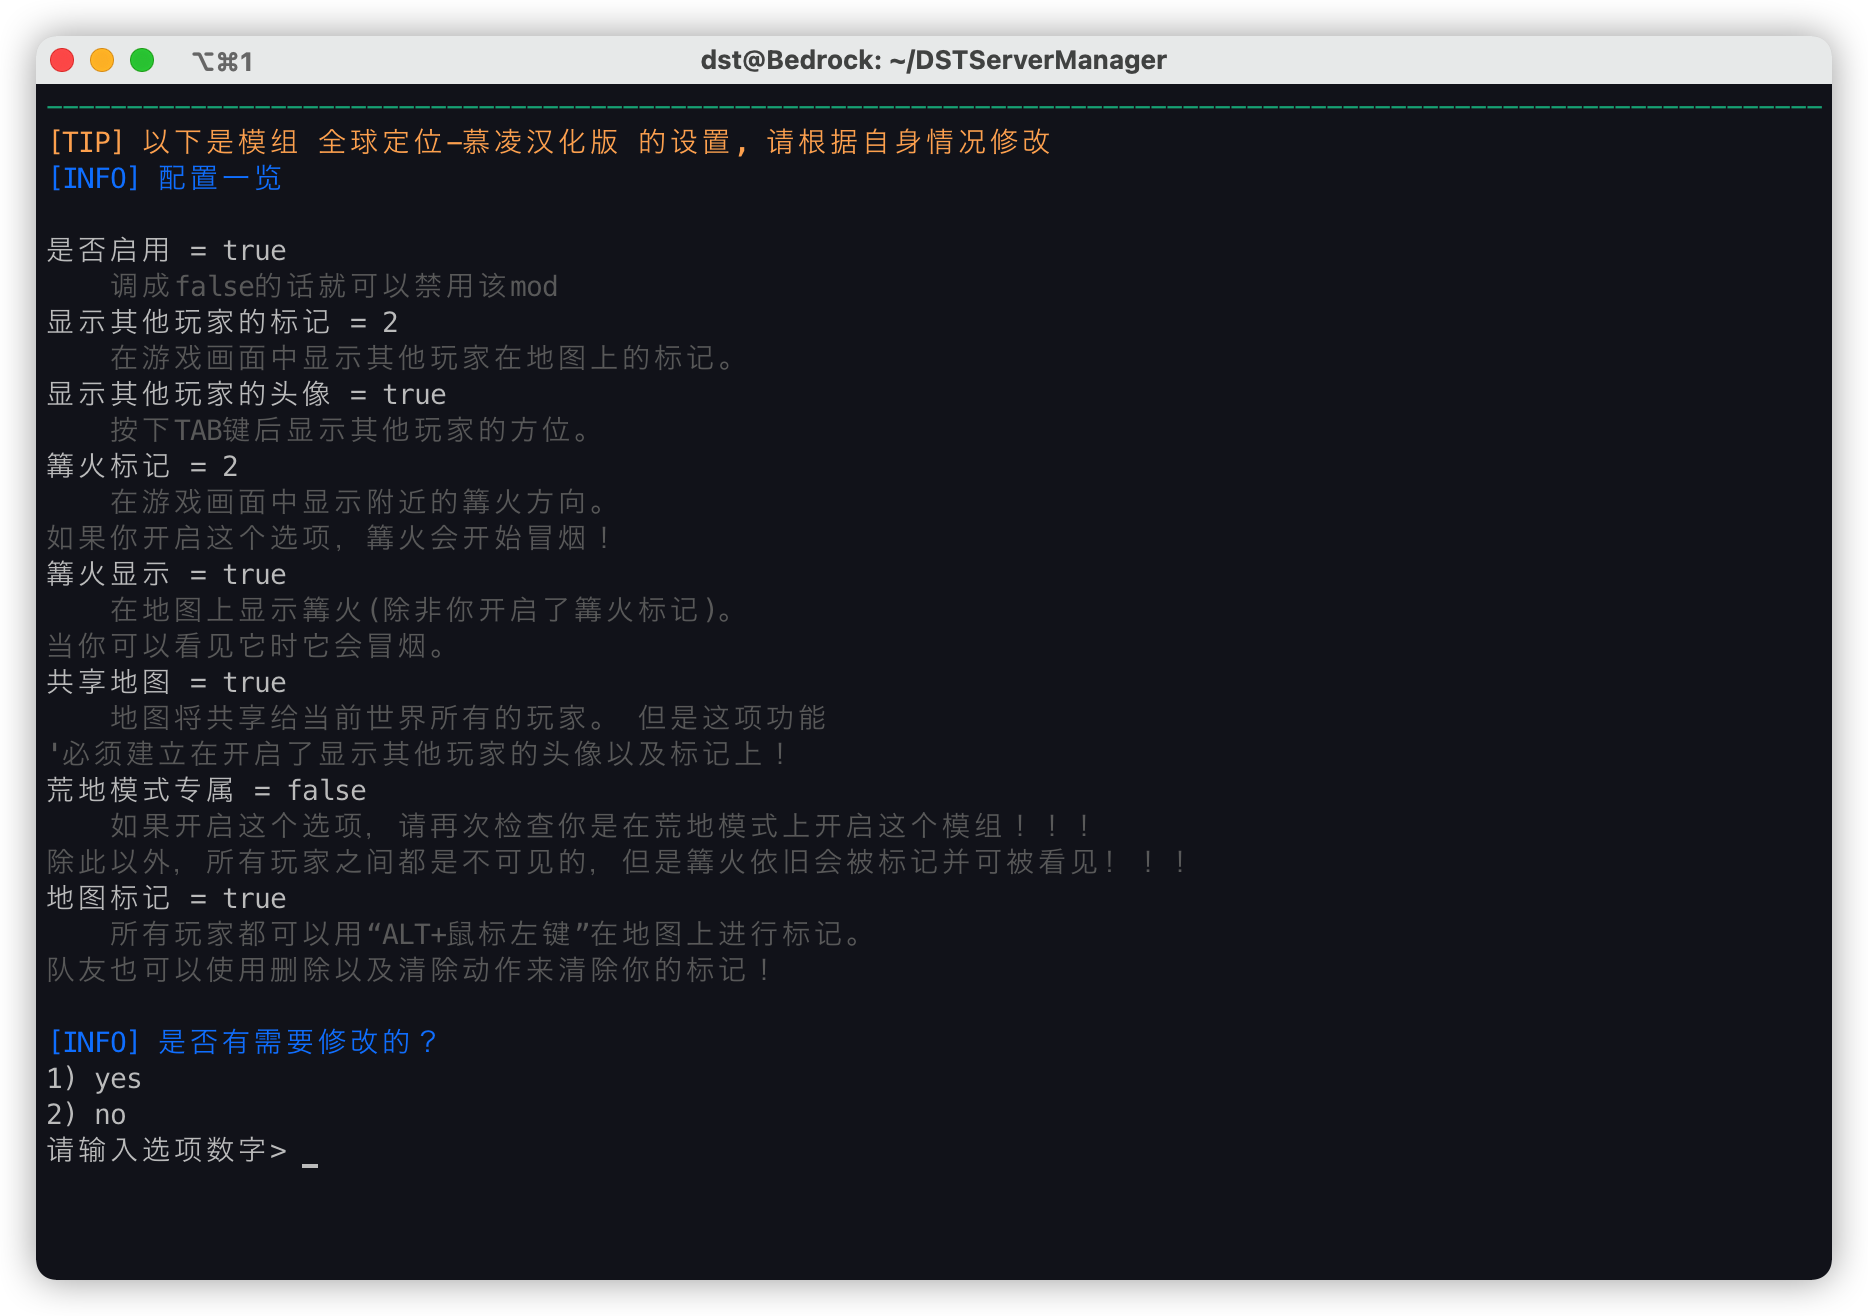Click the line 篝火显示 = true
Image resolution: width=1868 pixels, height=1316 pixels.
click(167, 574)
